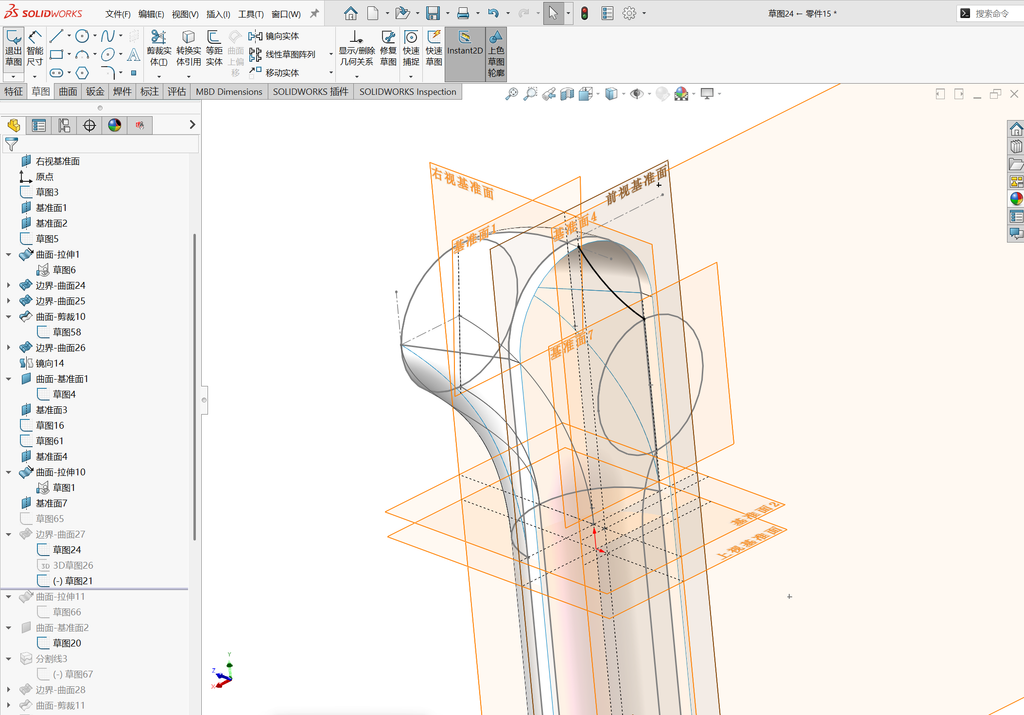Click Move Entities (移动实体)
Viewport: 1024px width, 715px height.
[274, 72]
